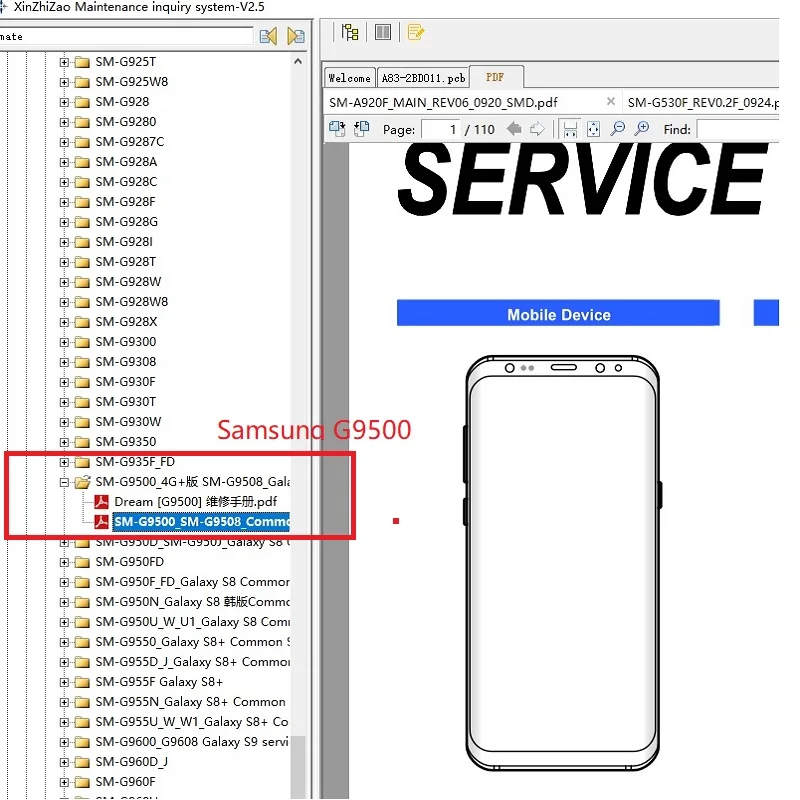Toggle the tree view panel icon
Screen dimensions: 800x800
[x=350, y=32]
